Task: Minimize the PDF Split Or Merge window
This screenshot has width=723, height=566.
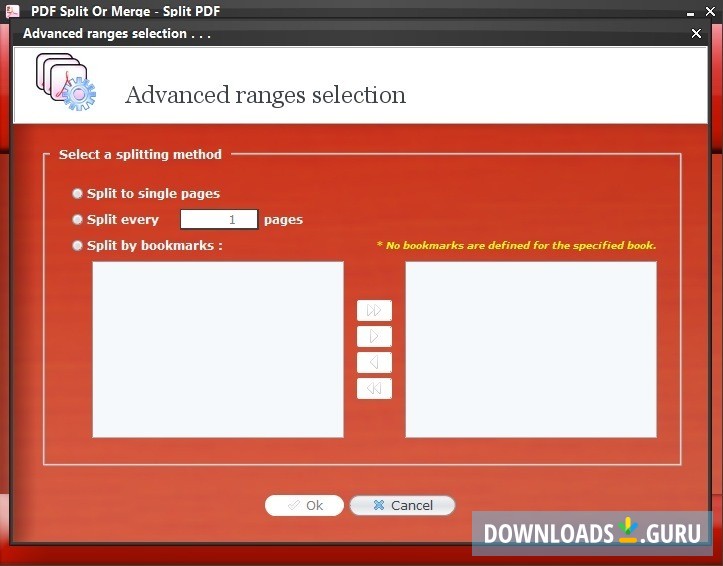Action: [x=690, y=12]
